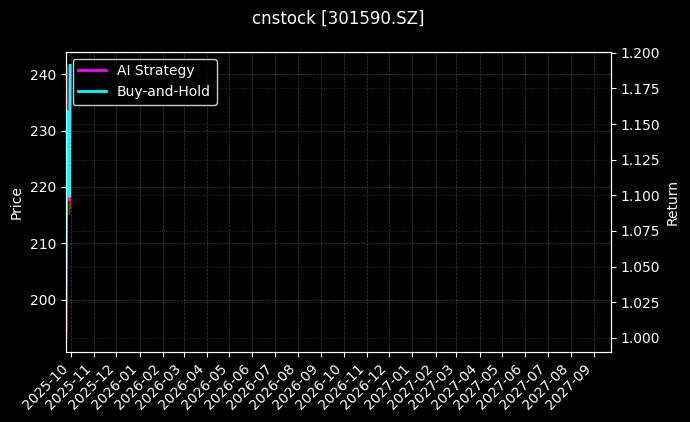Select the 2025-10 date tick label
Viewport: 690px width, 422px height.
(45, 382)
